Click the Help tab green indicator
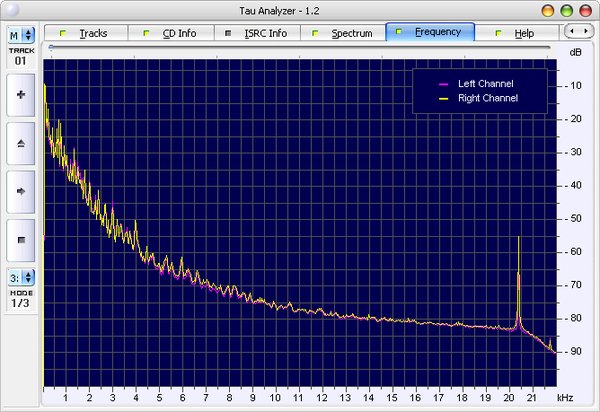 [498, 33]
